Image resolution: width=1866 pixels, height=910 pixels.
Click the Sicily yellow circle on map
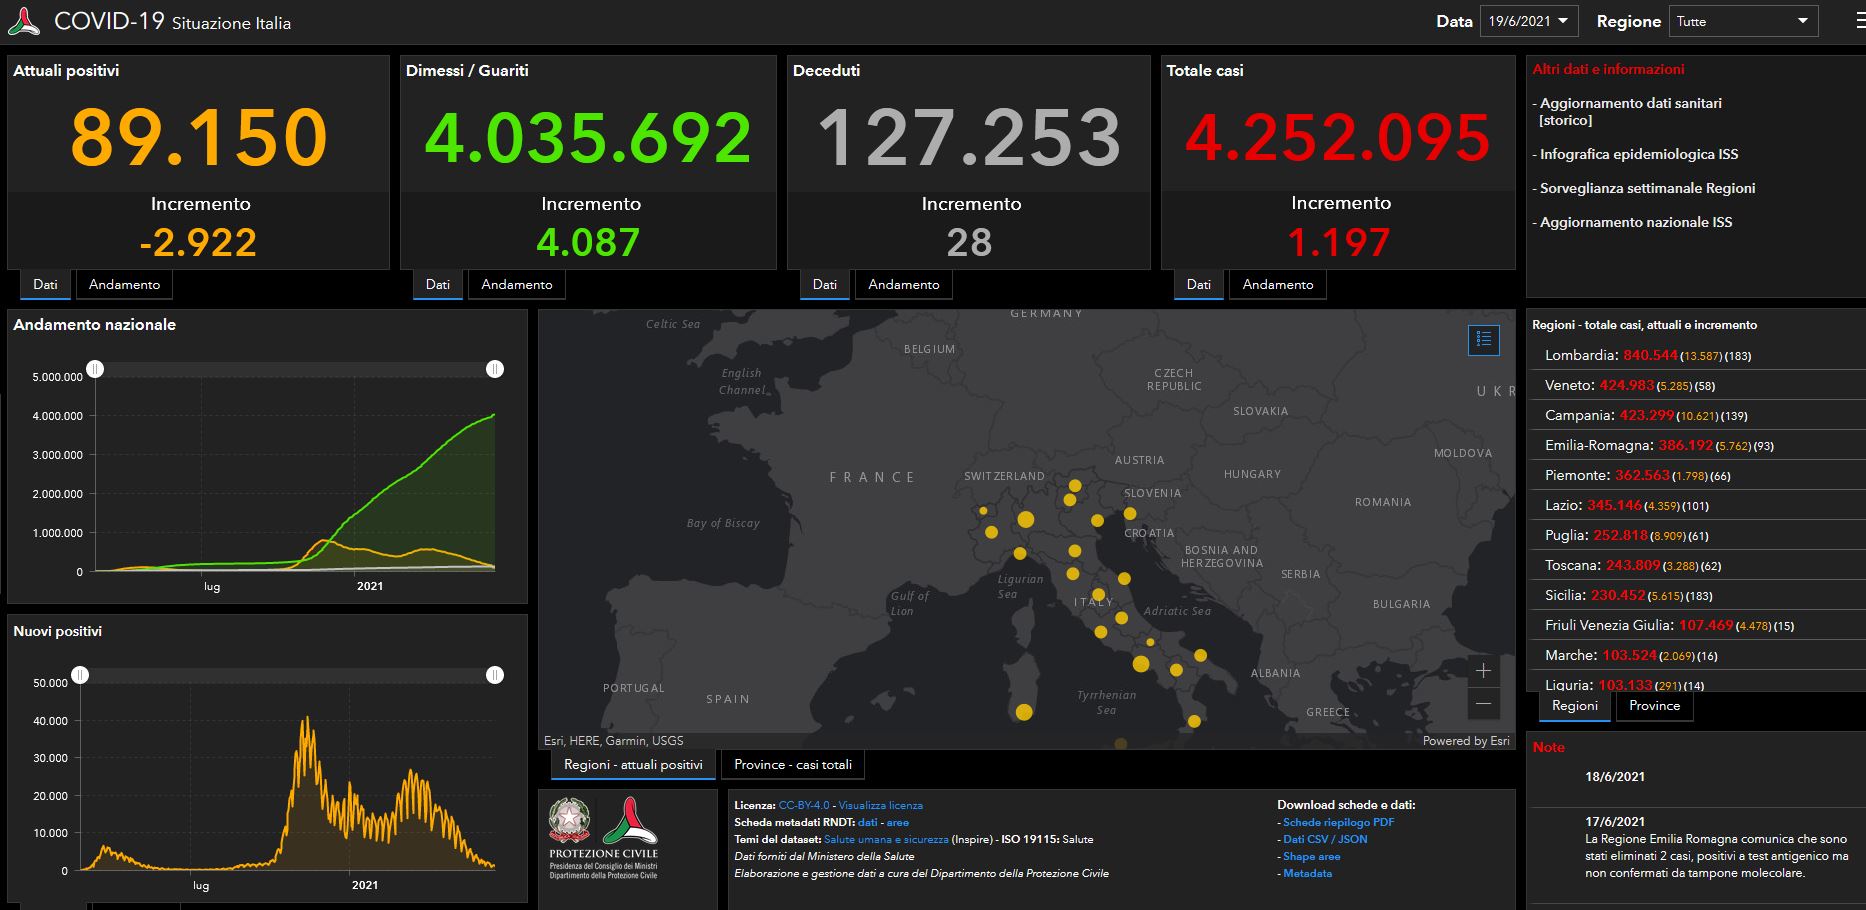1121,743
